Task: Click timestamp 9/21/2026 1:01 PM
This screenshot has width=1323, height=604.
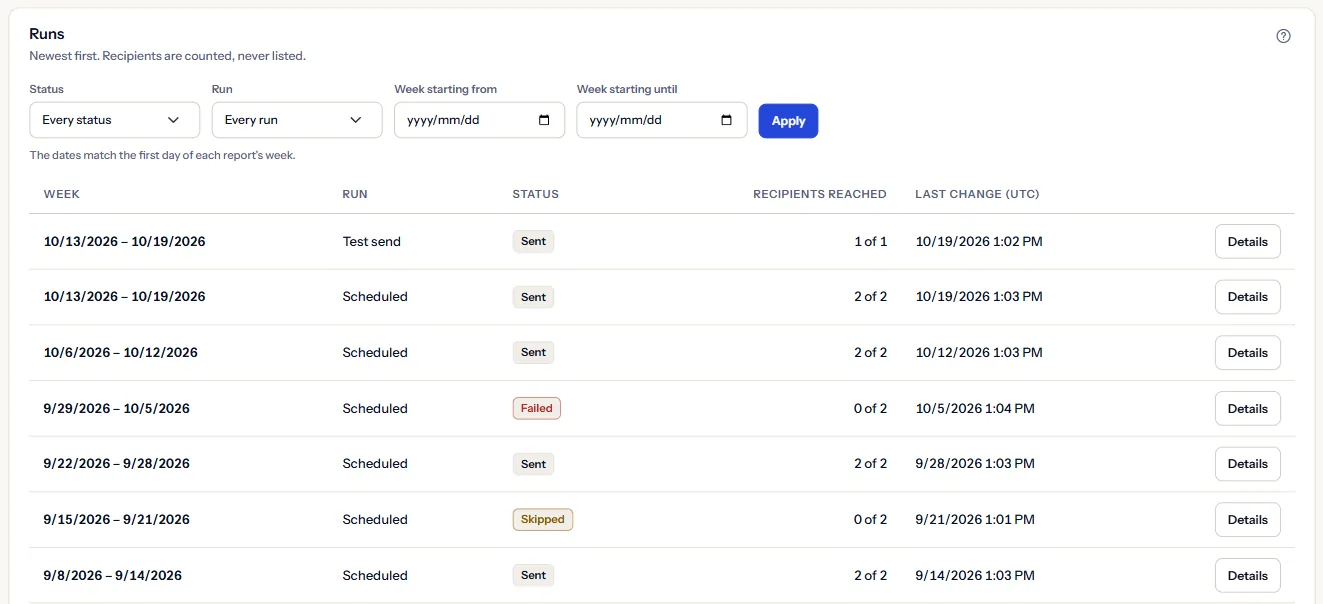Action: 975,519
